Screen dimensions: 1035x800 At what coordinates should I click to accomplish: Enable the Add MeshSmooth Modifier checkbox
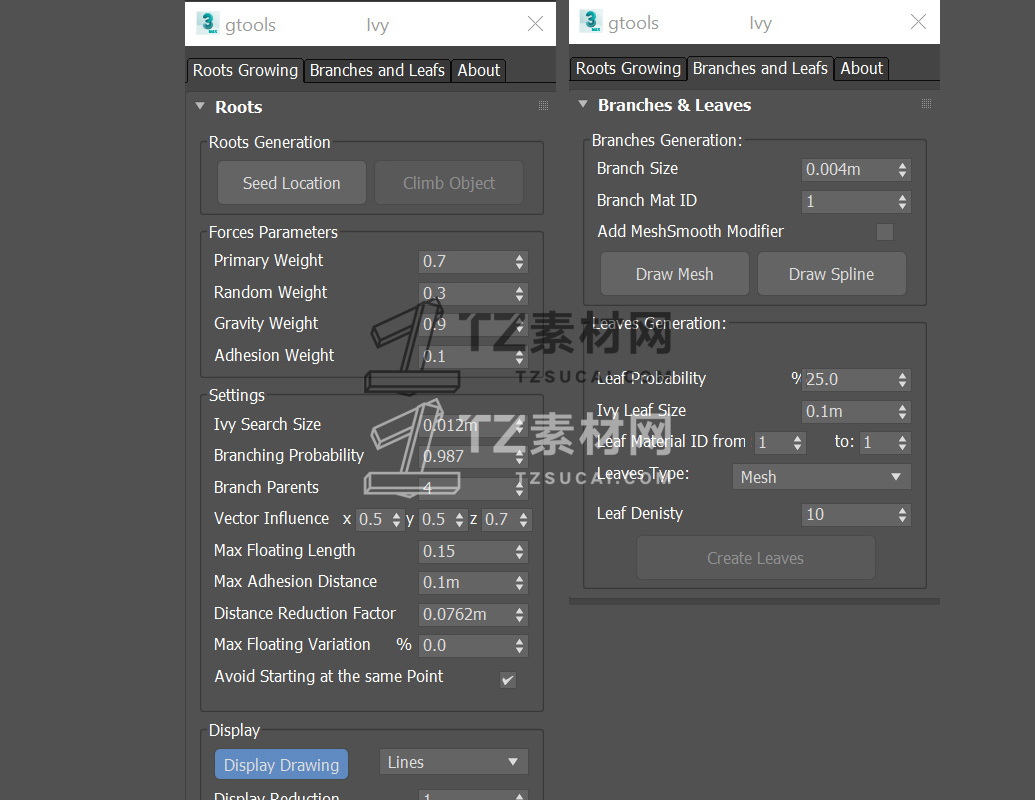[885, 232]
